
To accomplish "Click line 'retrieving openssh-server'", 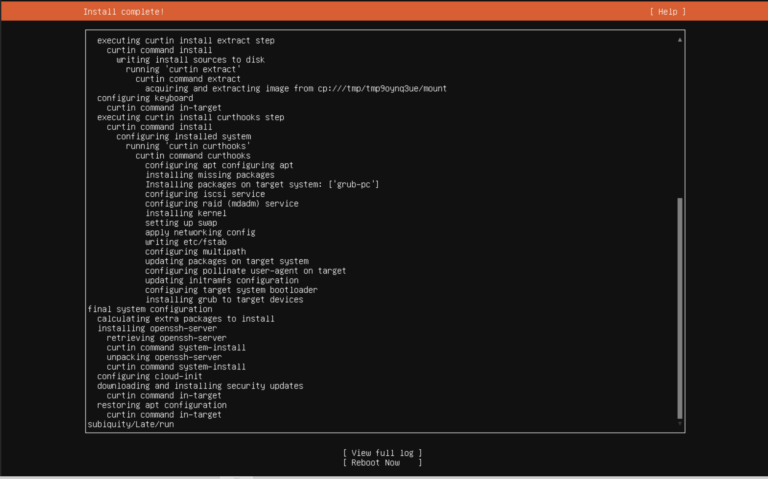I will click(167, 338).
